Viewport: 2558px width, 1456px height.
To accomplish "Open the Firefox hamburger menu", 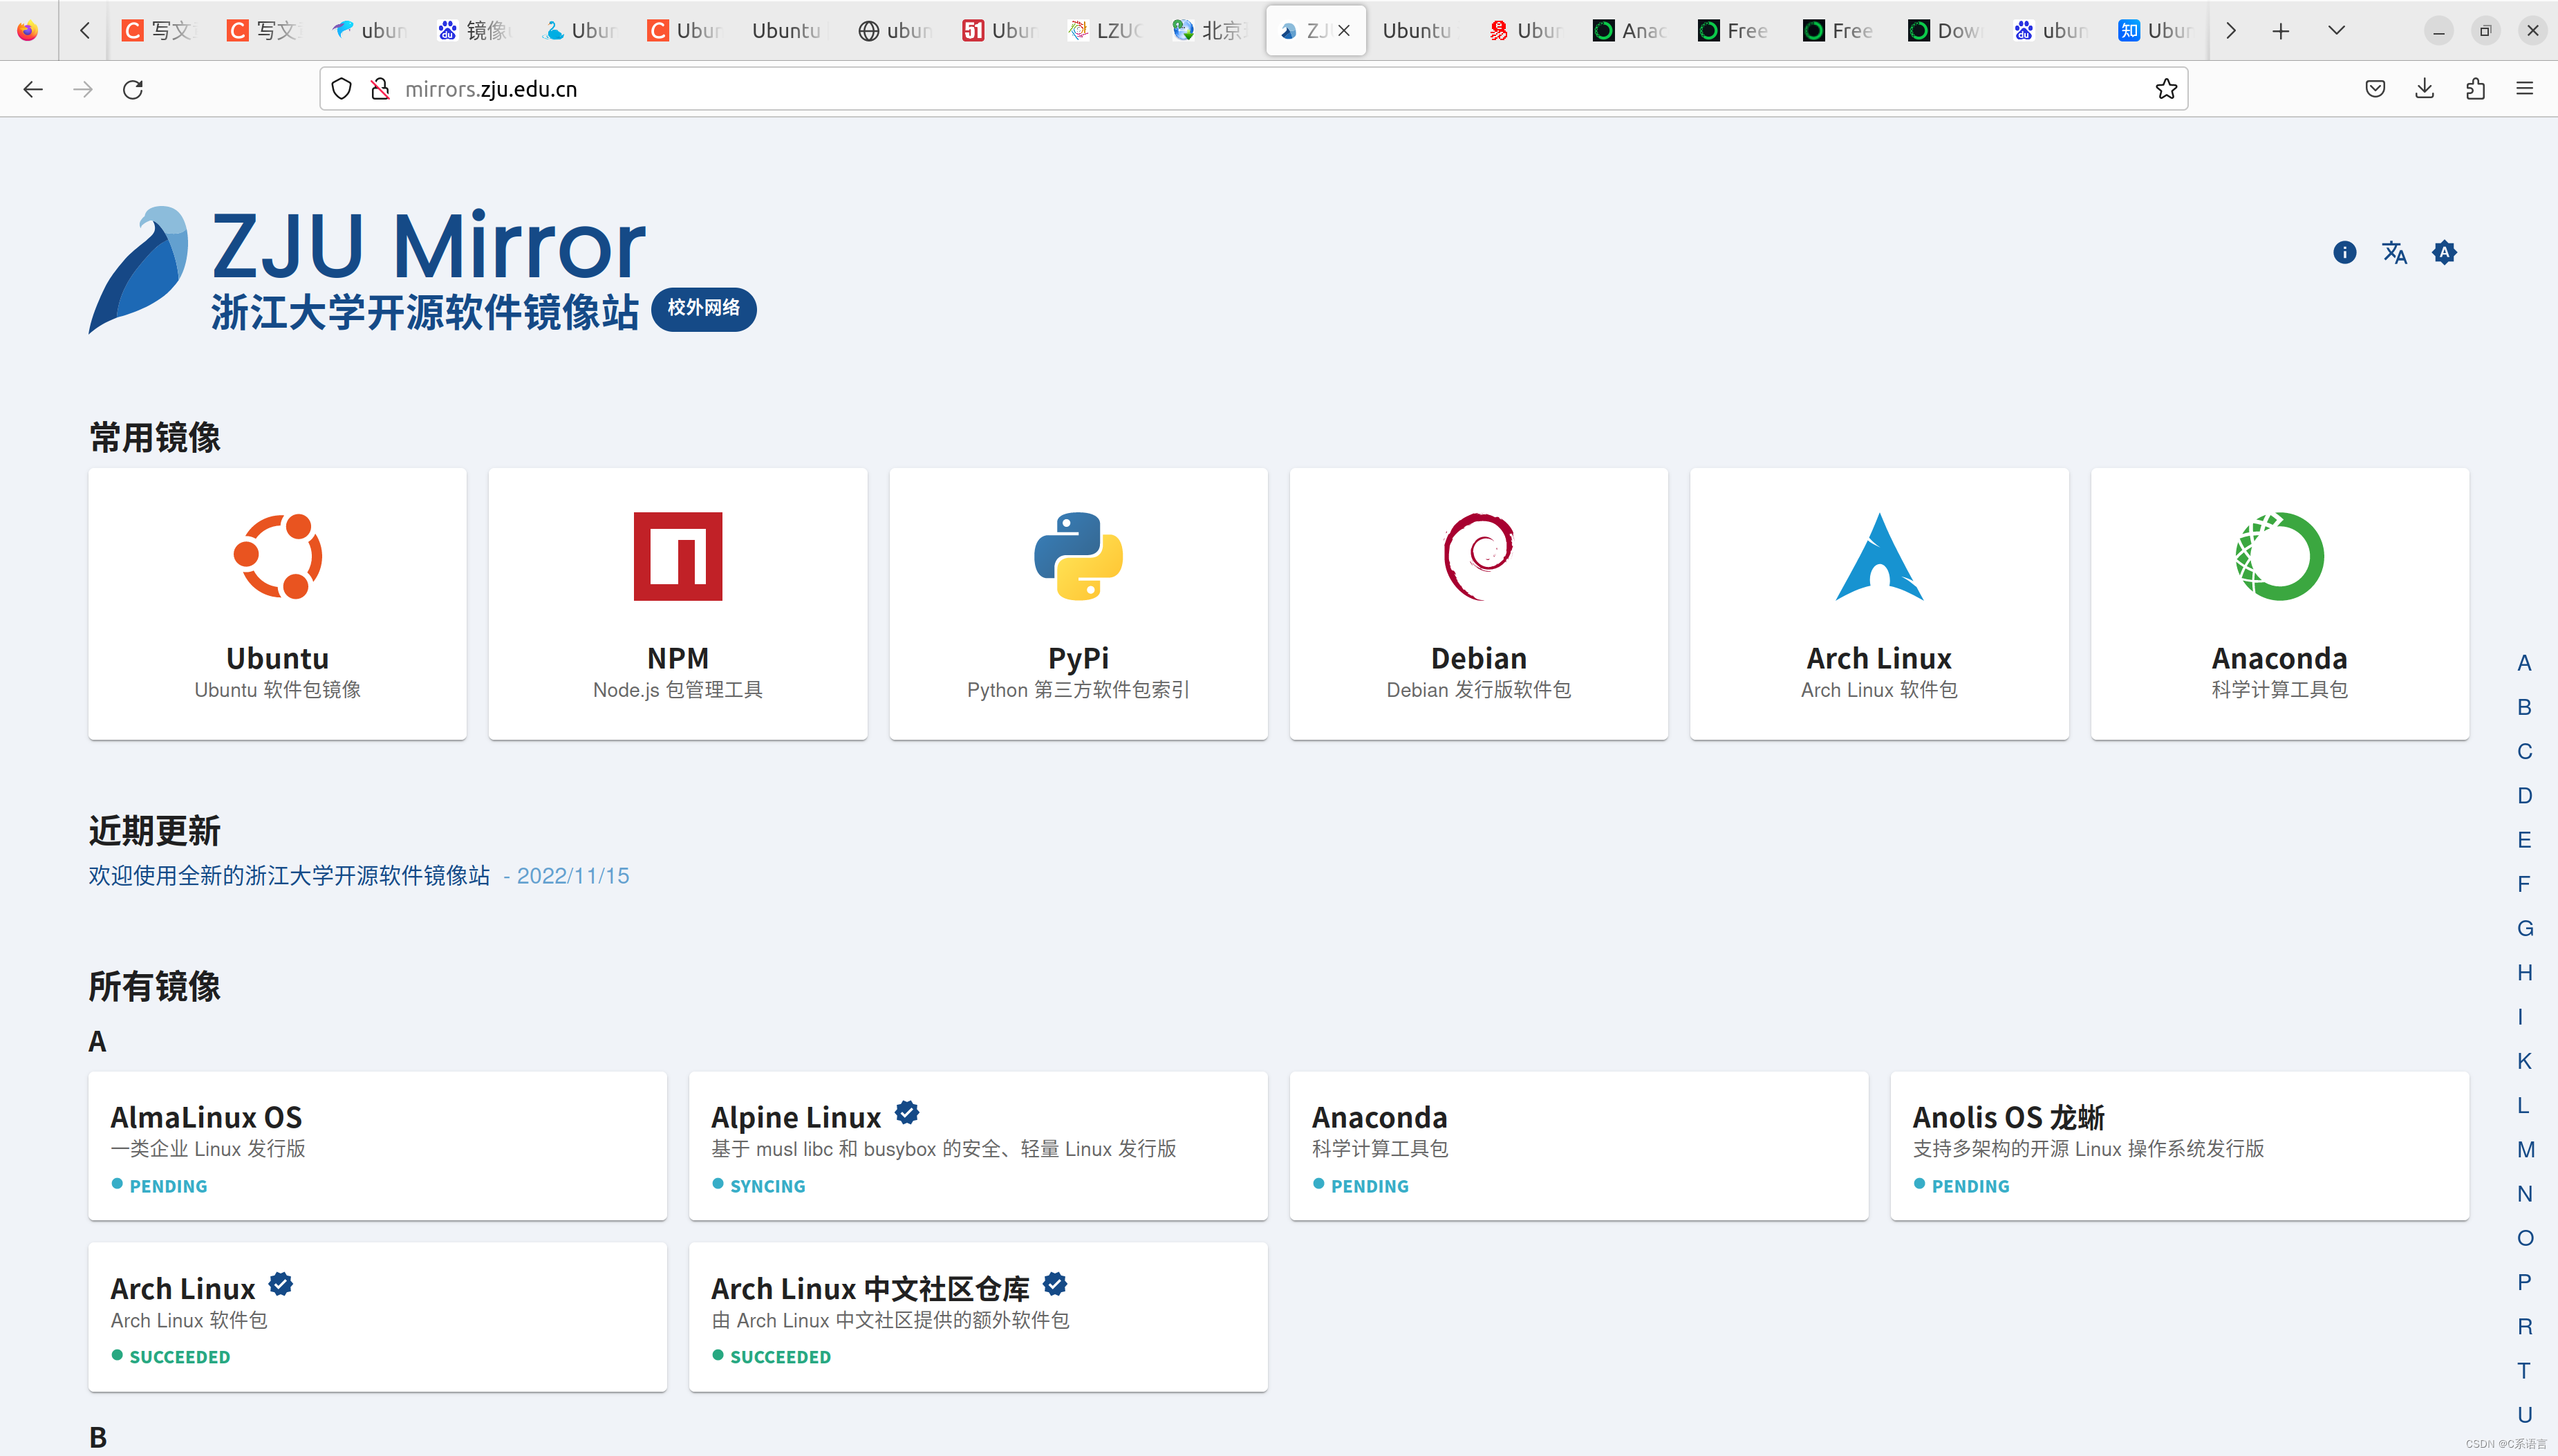I will coord(2525,89).
